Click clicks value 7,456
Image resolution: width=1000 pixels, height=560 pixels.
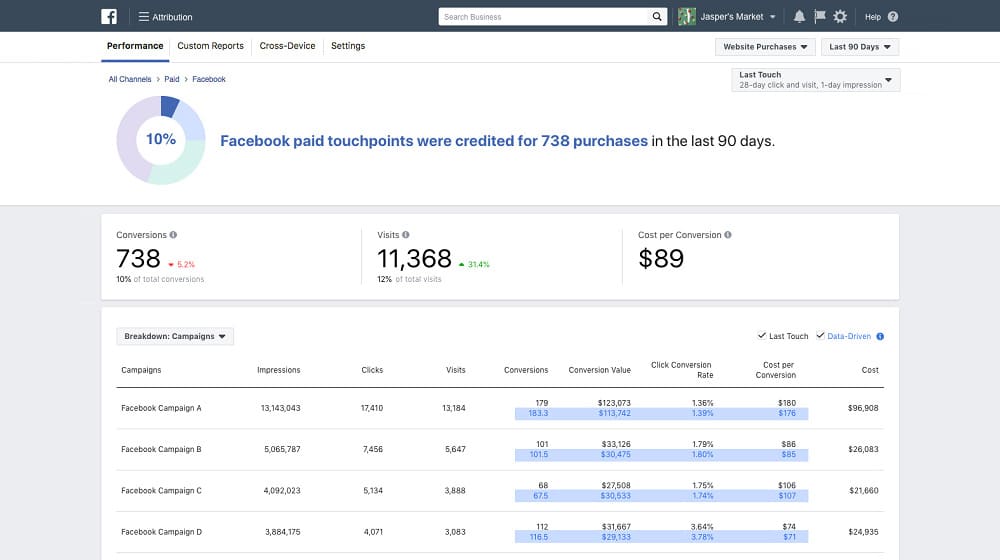pos(373,449)
